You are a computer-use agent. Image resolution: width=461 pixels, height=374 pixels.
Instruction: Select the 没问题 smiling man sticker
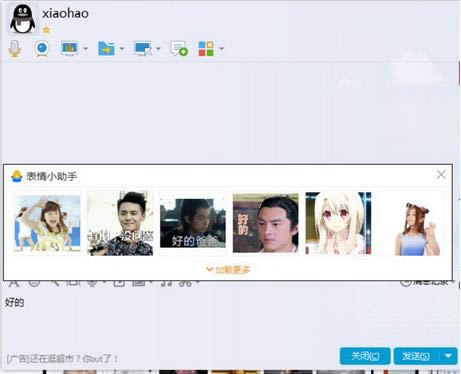(120, 223)
